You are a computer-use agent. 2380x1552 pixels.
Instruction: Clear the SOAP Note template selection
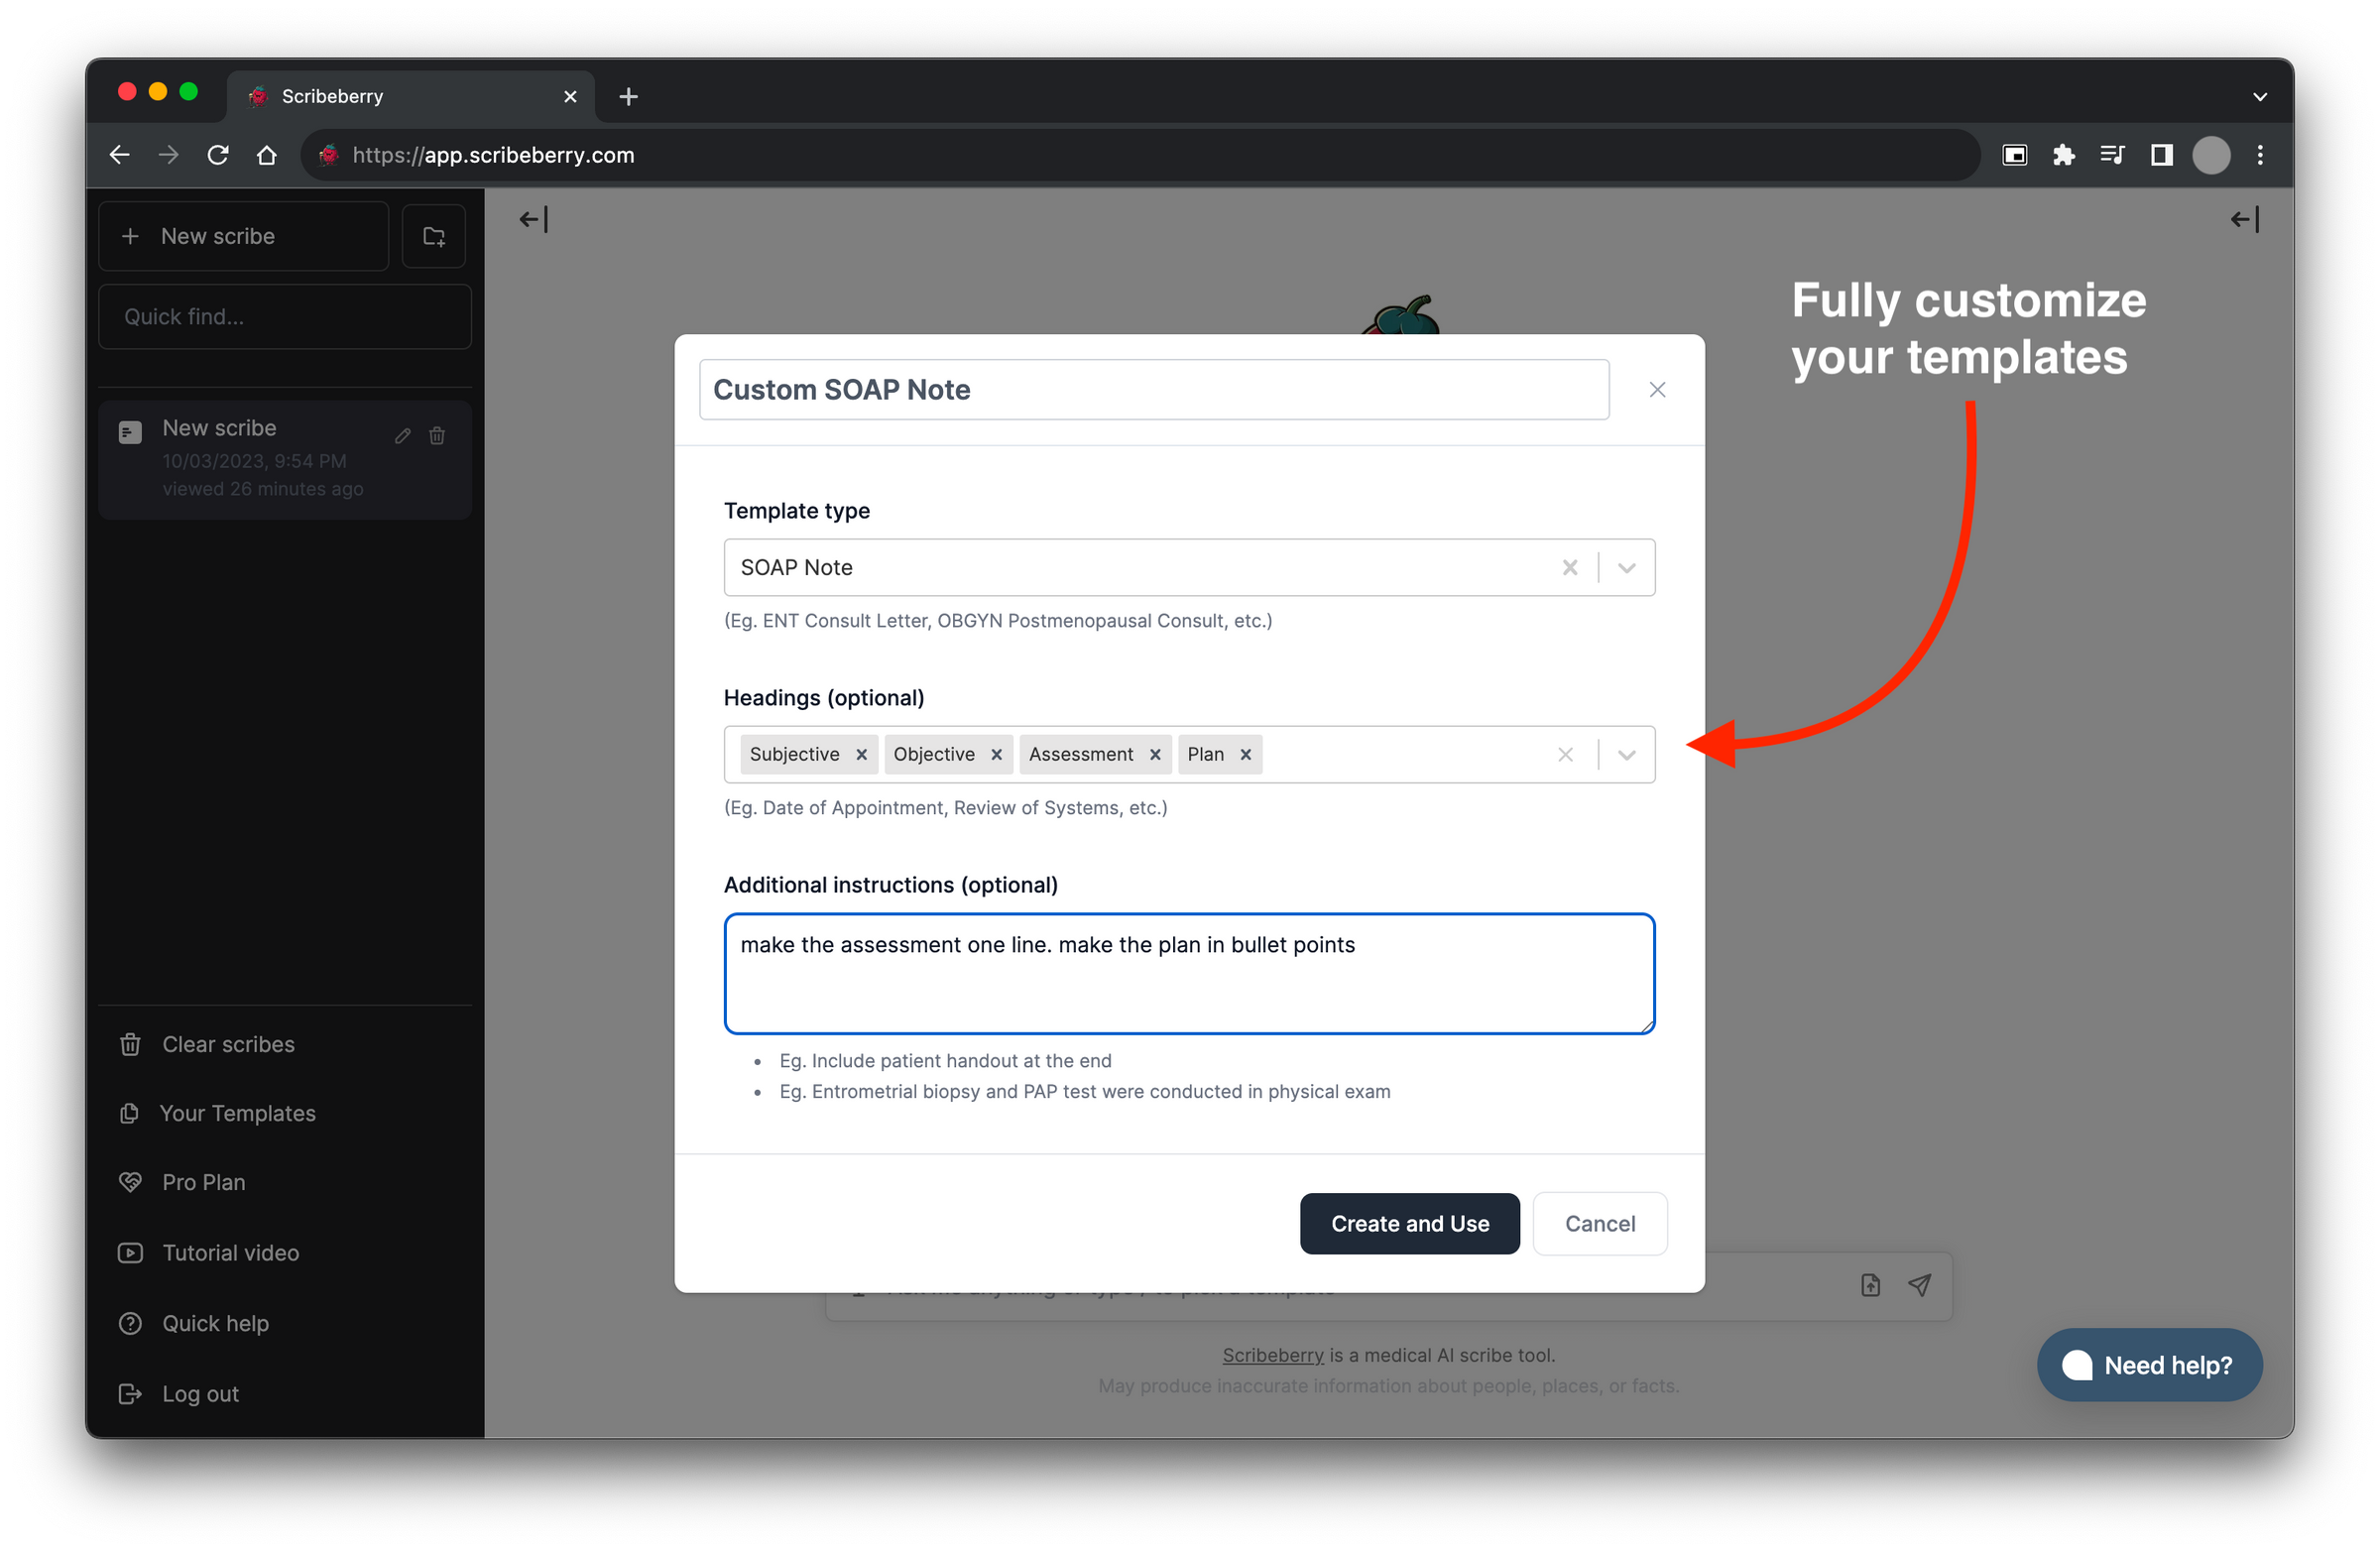(1570, 567)
